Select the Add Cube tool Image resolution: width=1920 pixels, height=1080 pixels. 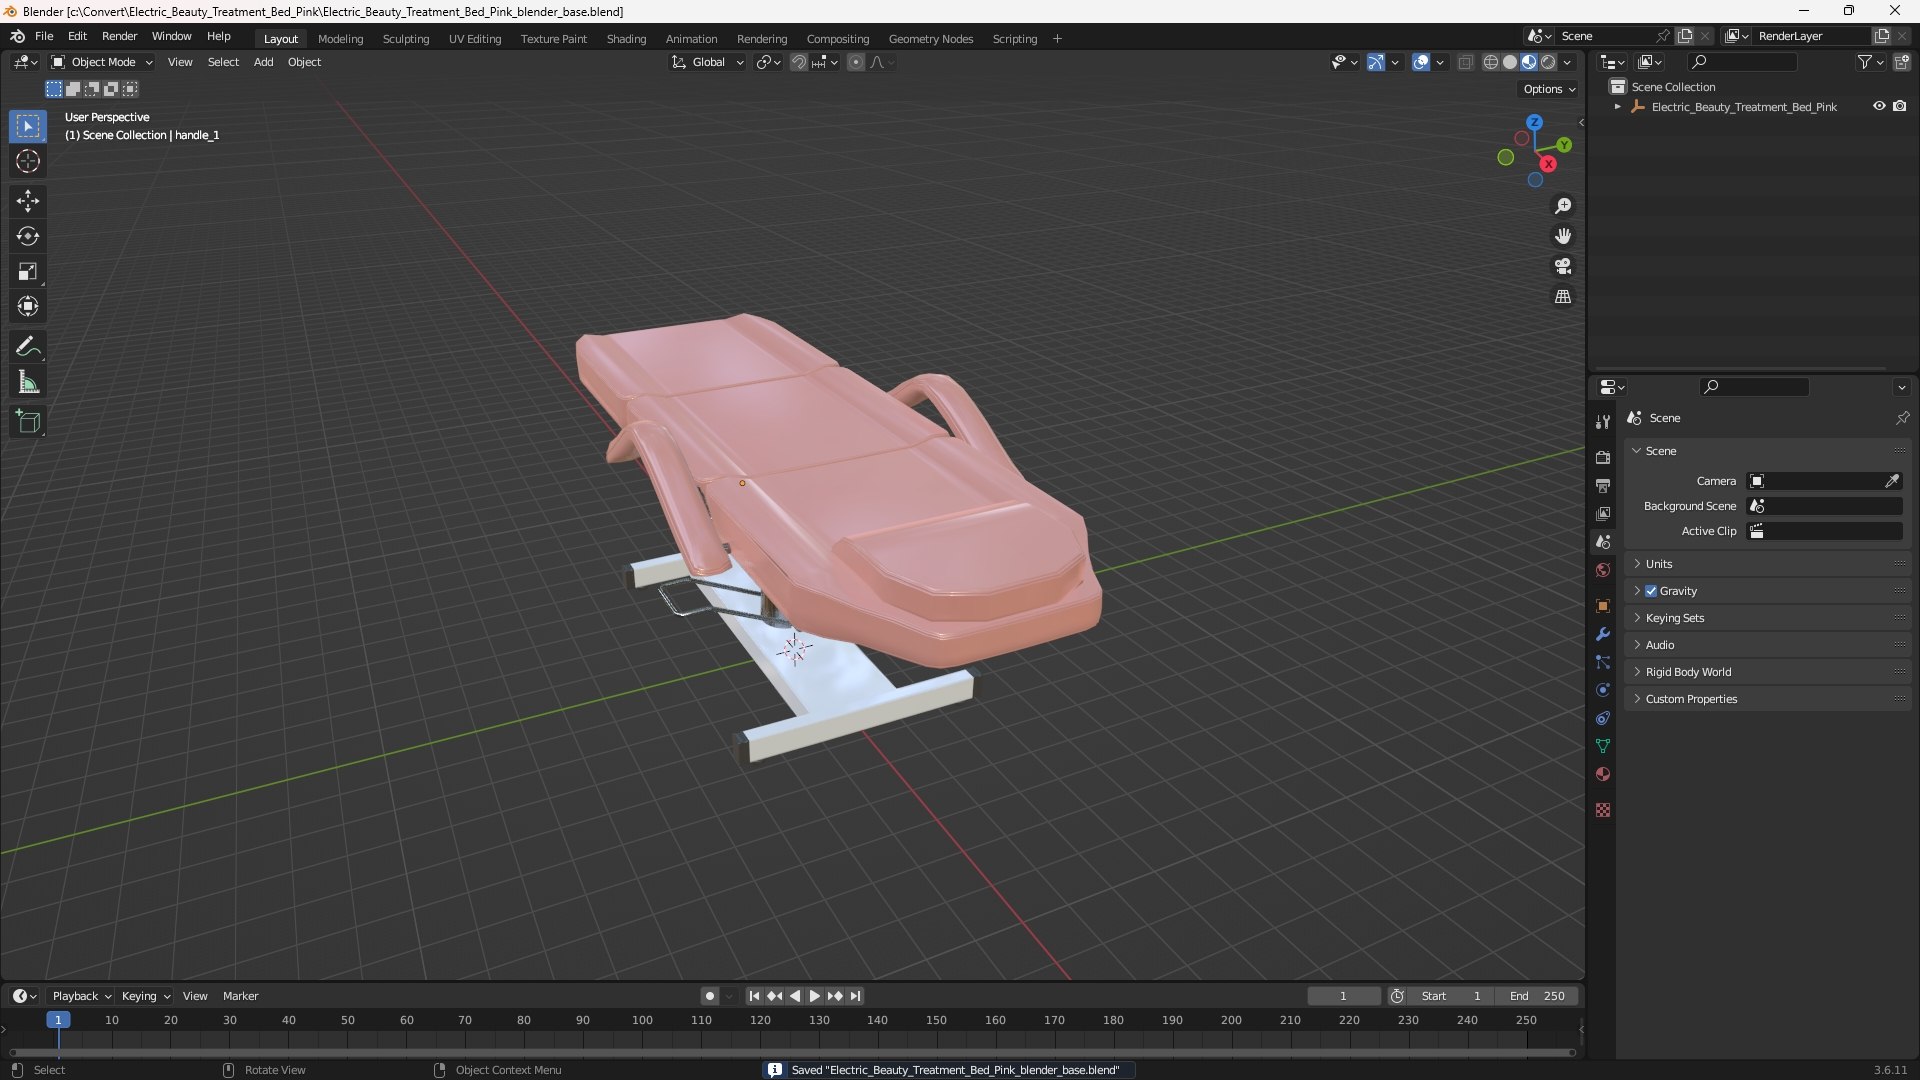[28, 422]
